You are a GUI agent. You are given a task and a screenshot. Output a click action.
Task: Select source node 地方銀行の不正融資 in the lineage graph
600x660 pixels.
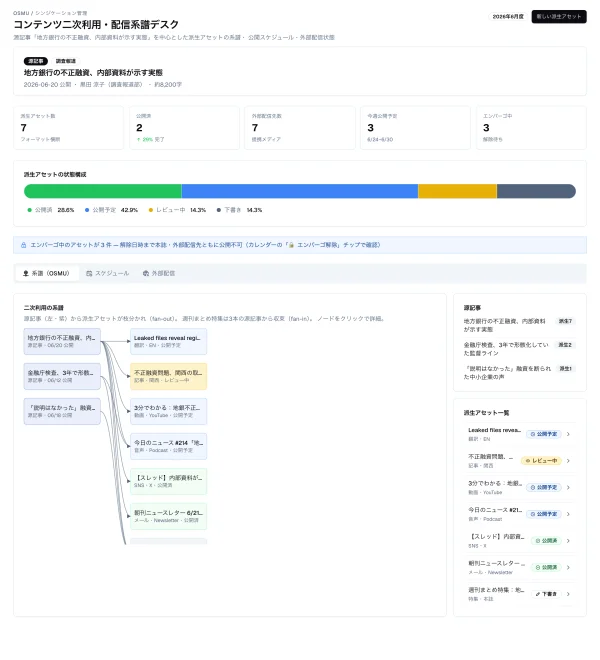tap(62, 341)
